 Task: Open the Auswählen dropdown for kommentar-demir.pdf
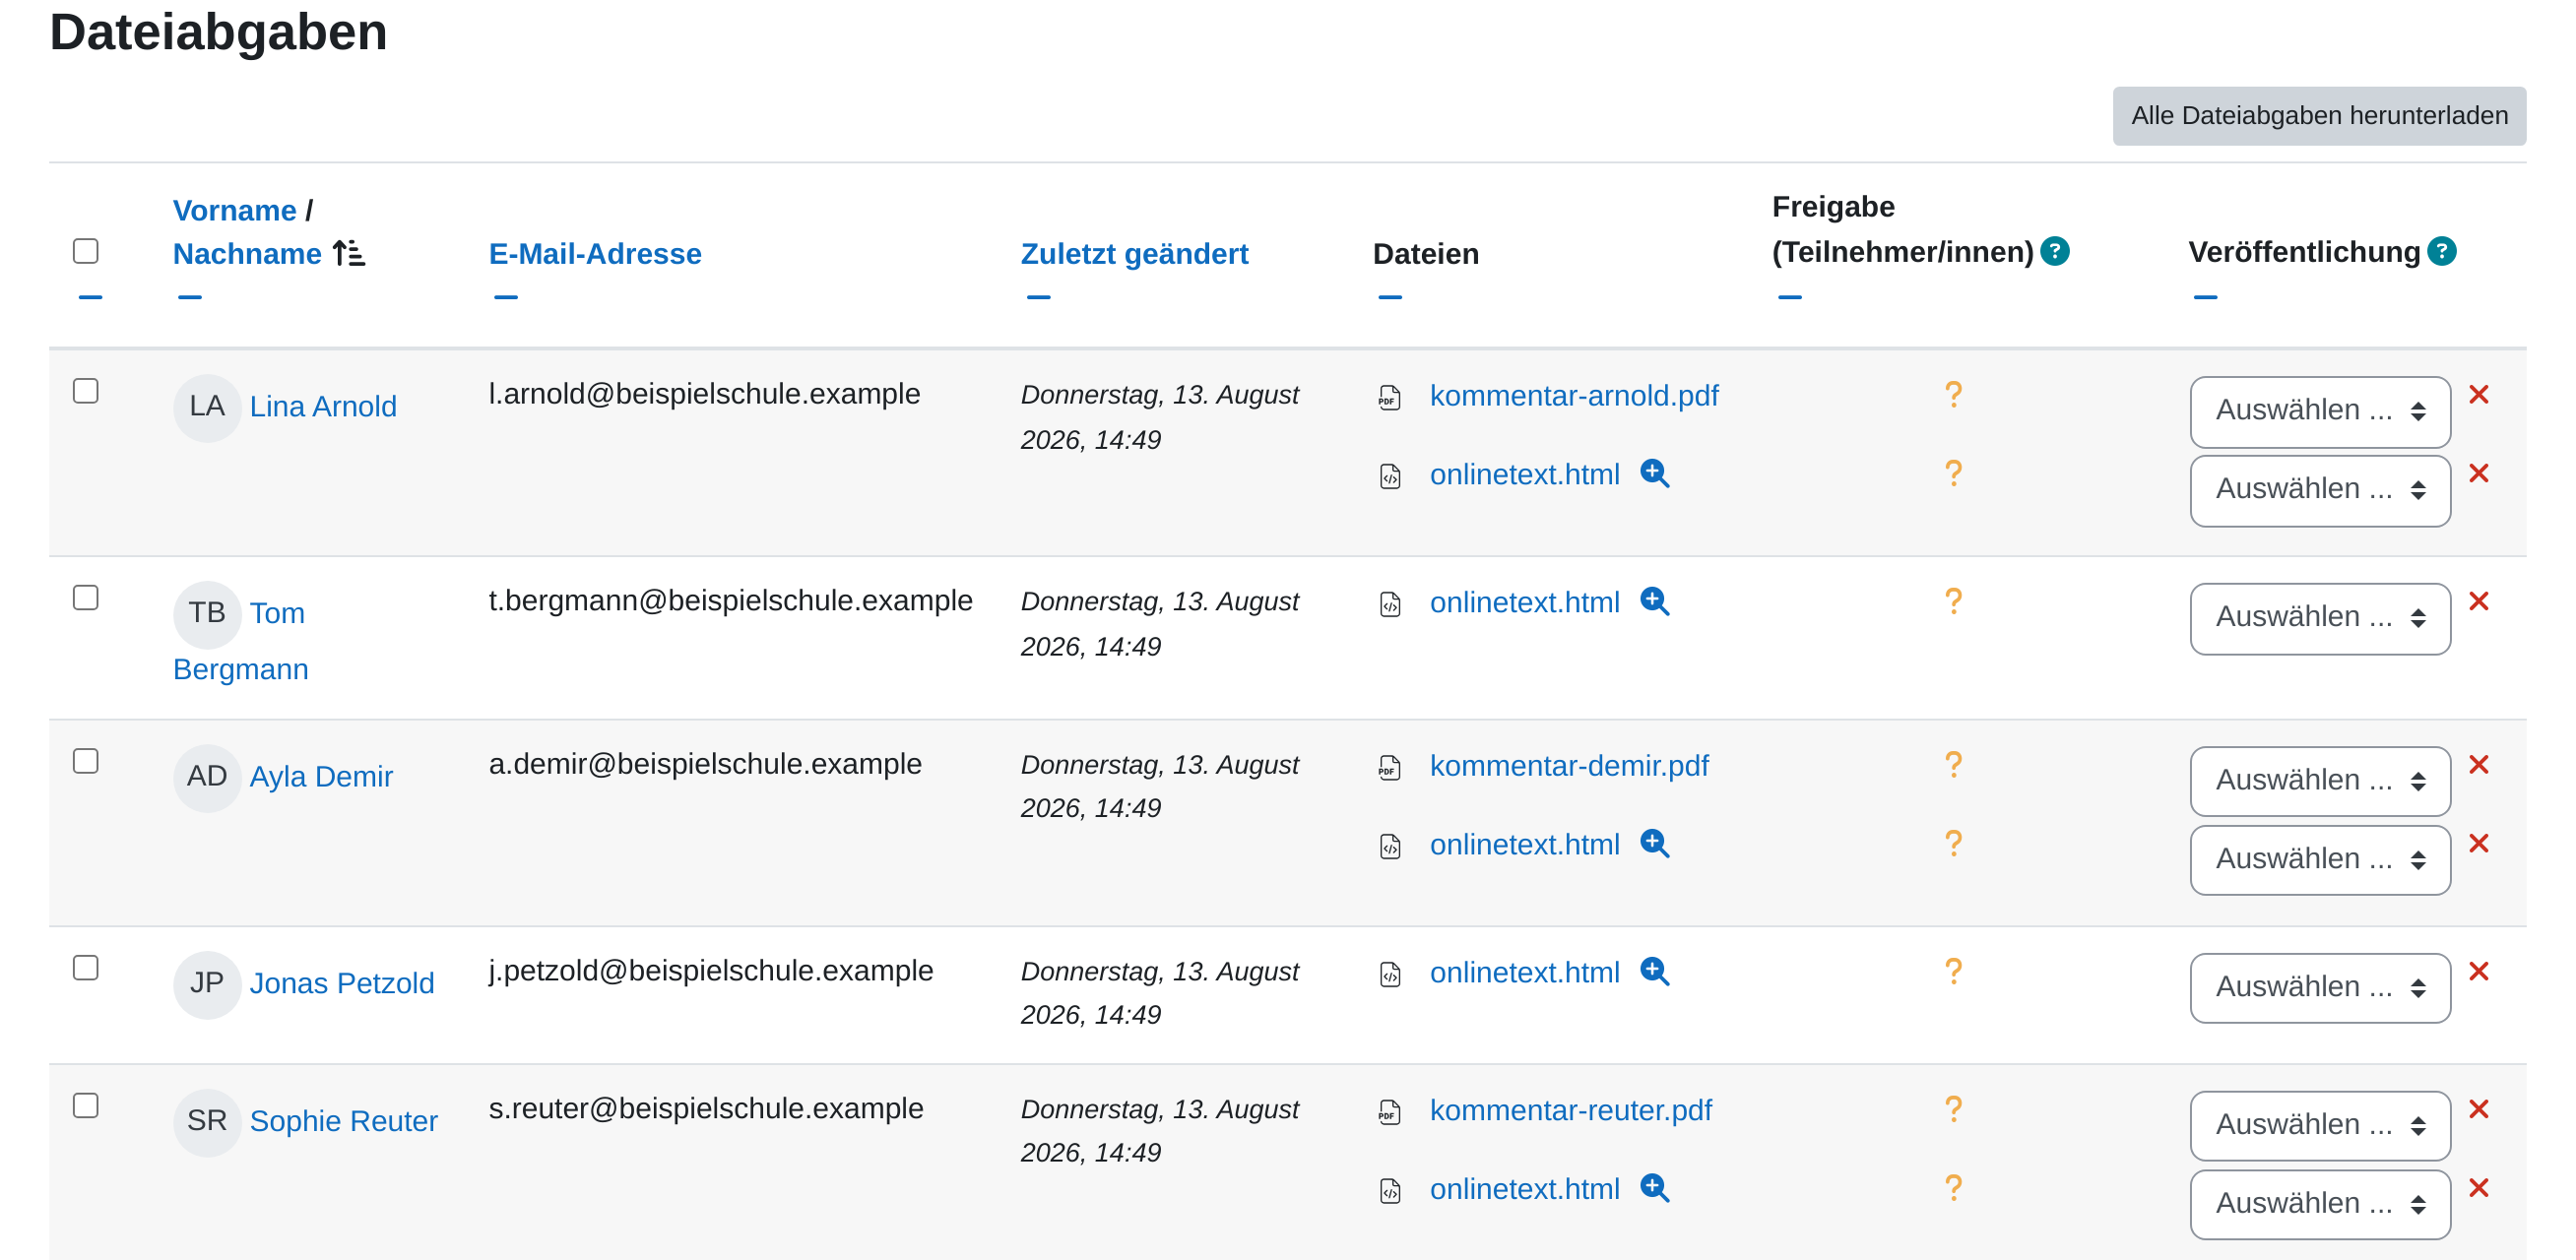pos(2320,781)
